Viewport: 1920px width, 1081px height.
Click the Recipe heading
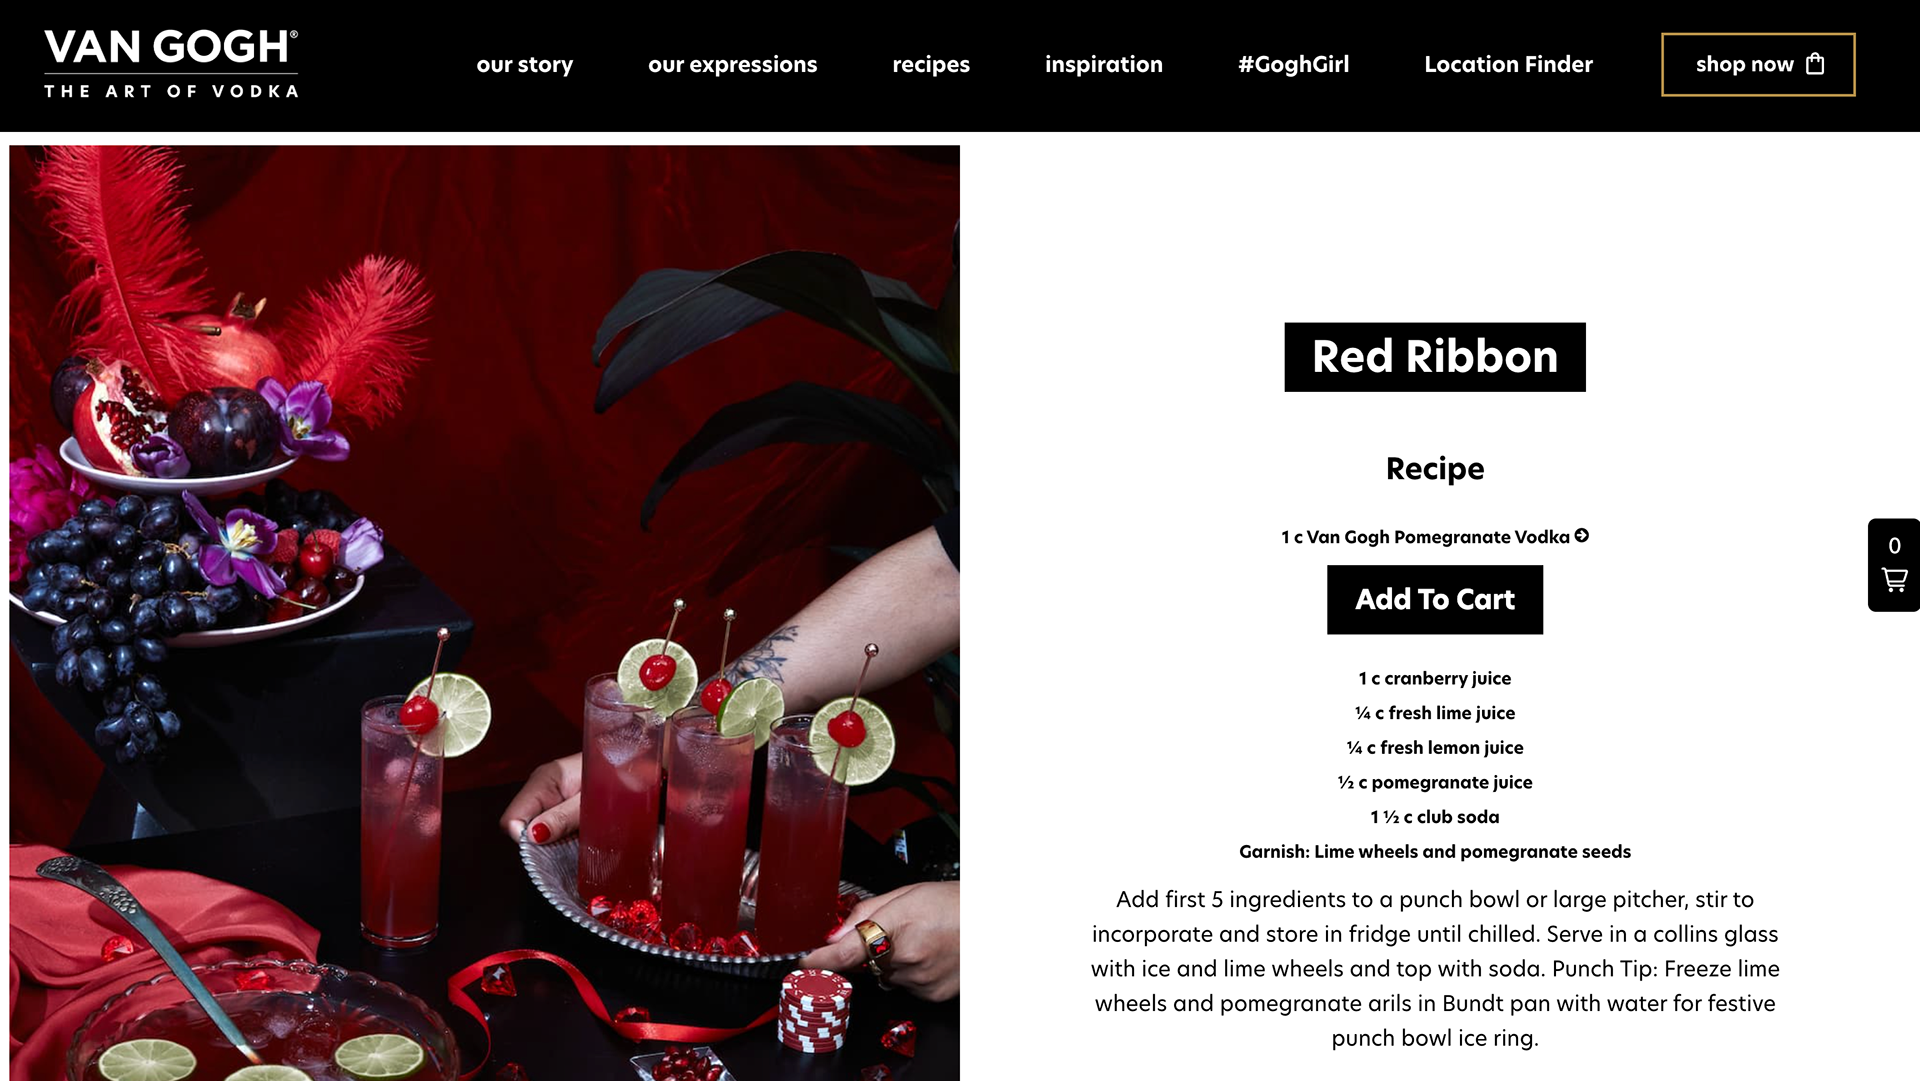click(x=1435, y=468)
